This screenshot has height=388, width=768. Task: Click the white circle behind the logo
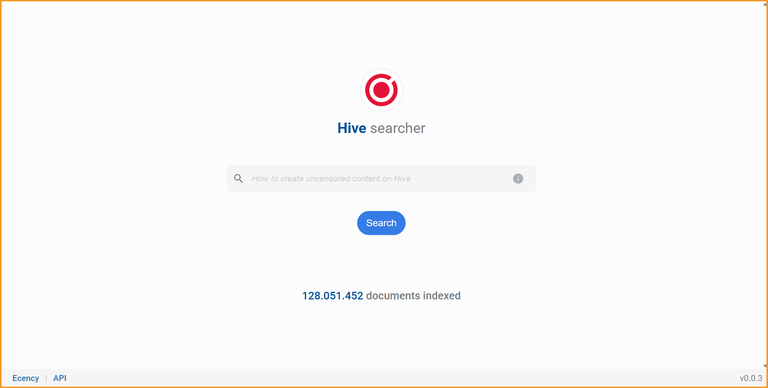[x=381, y=90]
